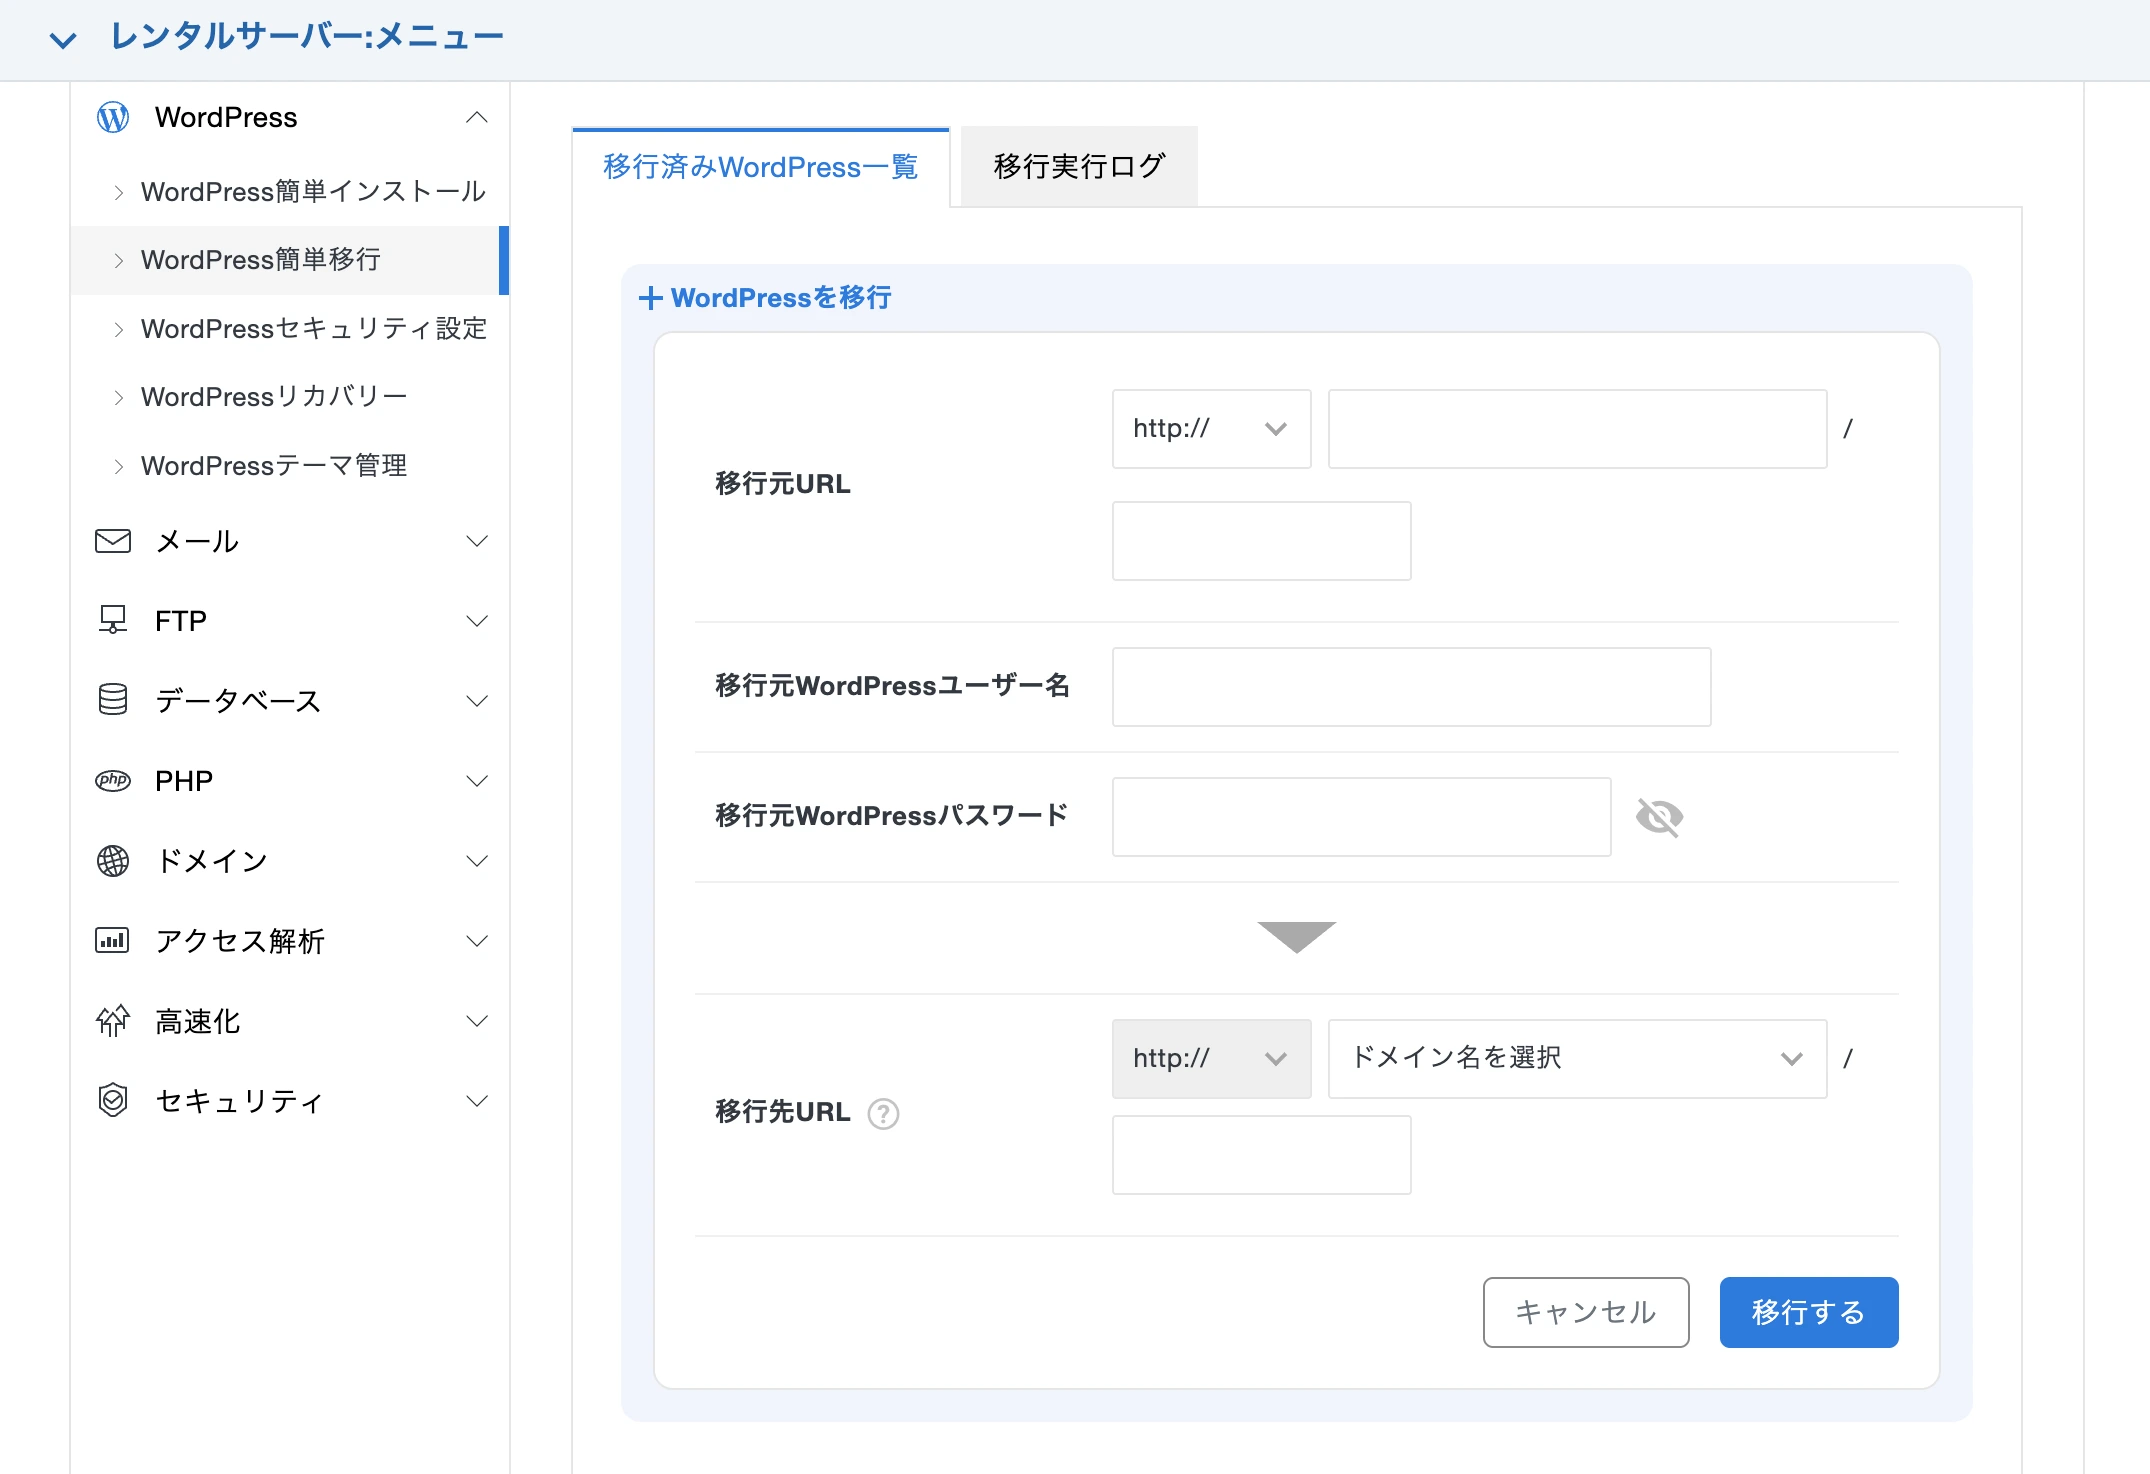Click the 移行元WordPressパスワード input field
The height and width of the screenshot is (1474, 2150).
1361,817
